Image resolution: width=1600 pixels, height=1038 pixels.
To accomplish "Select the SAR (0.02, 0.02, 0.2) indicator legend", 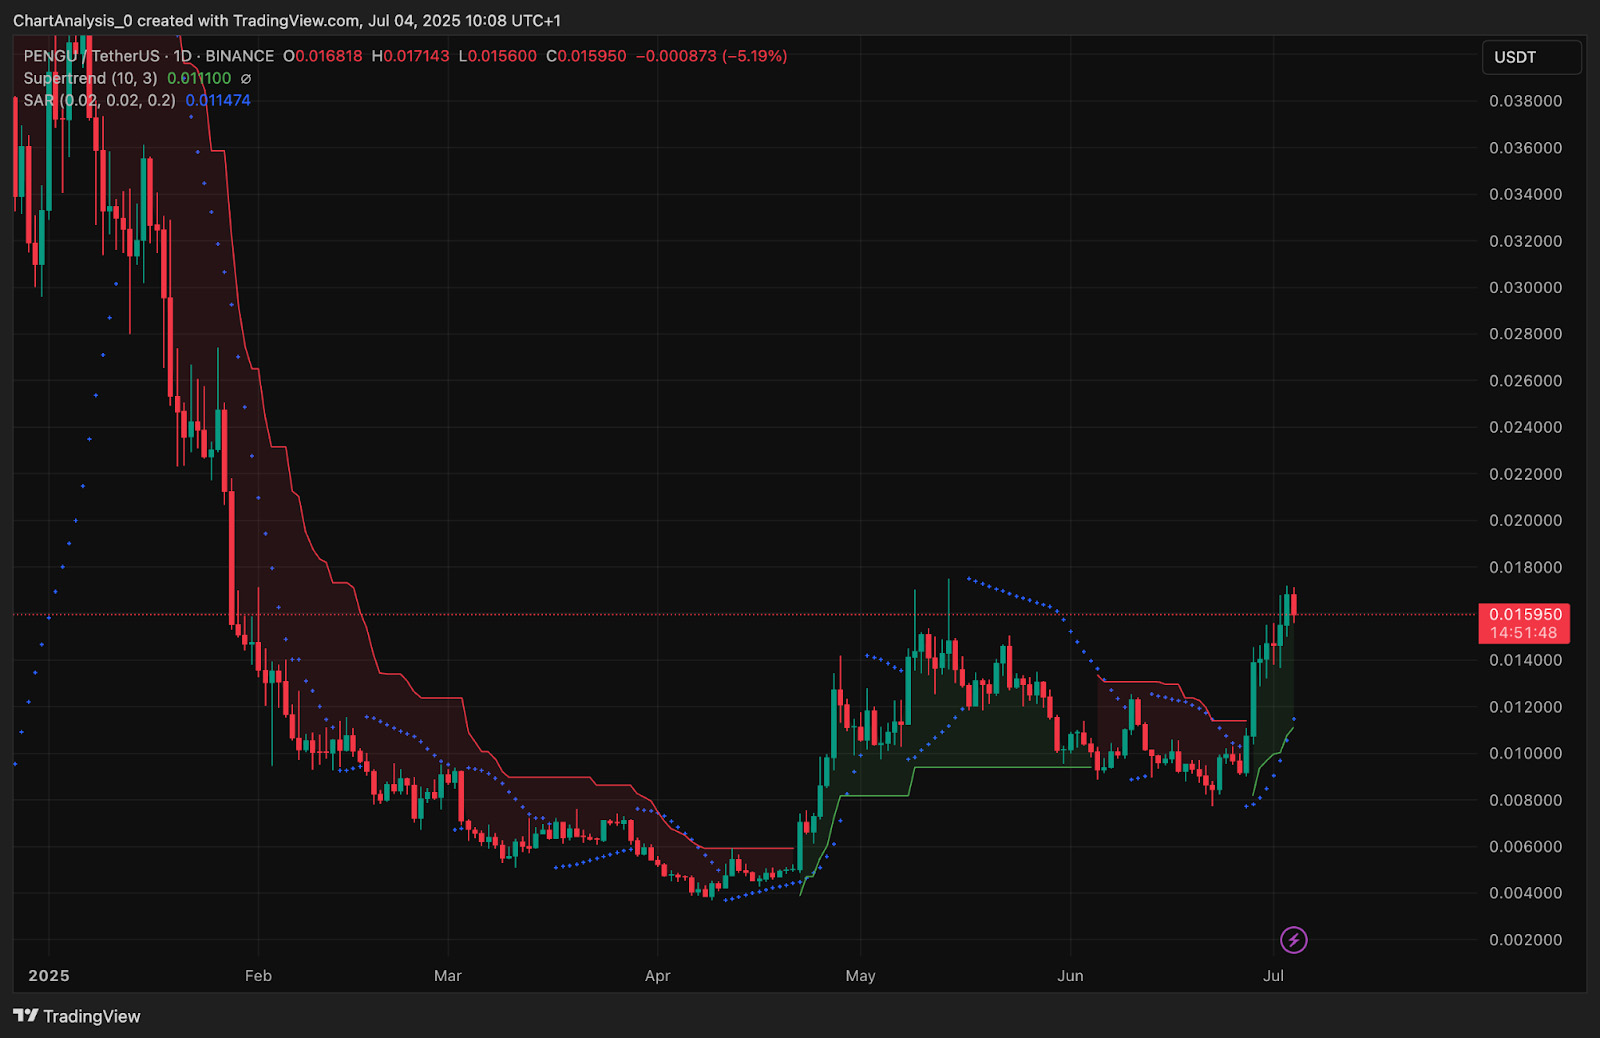I will point(99,100).
